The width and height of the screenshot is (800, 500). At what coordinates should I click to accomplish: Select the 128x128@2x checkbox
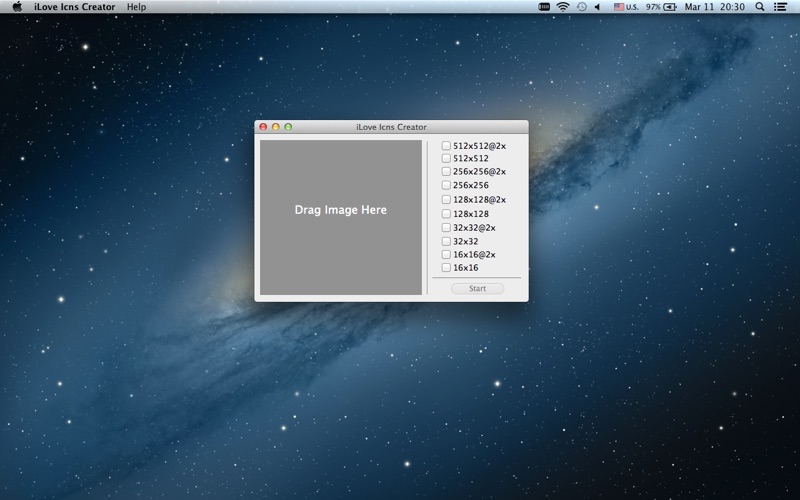tap(446, 199)
